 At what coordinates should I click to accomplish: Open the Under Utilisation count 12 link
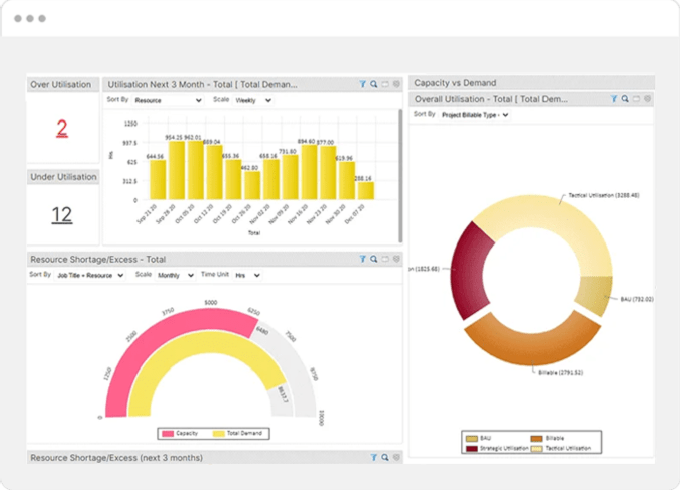(x=62, y=214)
